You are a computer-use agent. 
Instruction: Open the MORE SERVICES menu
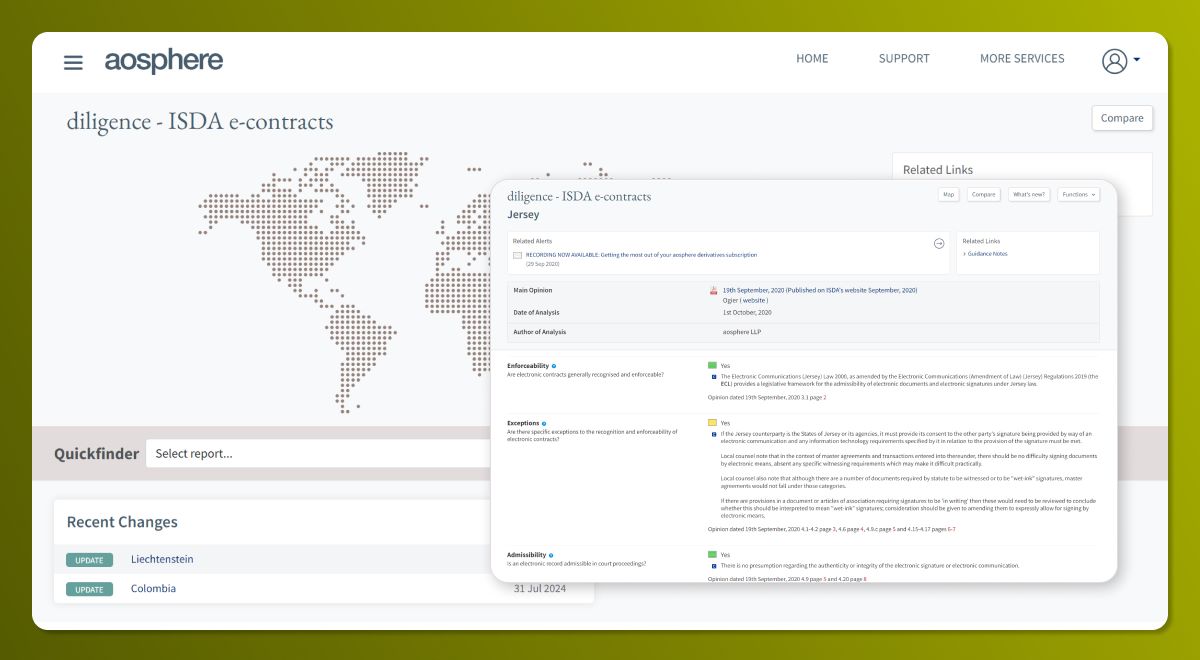coord(1021,59)
